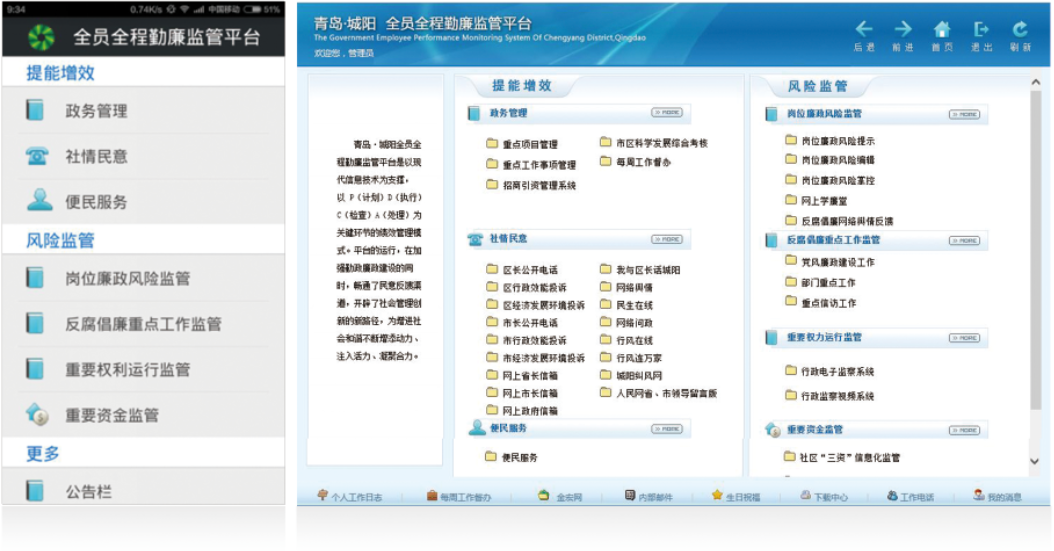Select the 提能增效 tab on desktop

tap(522, 85)
